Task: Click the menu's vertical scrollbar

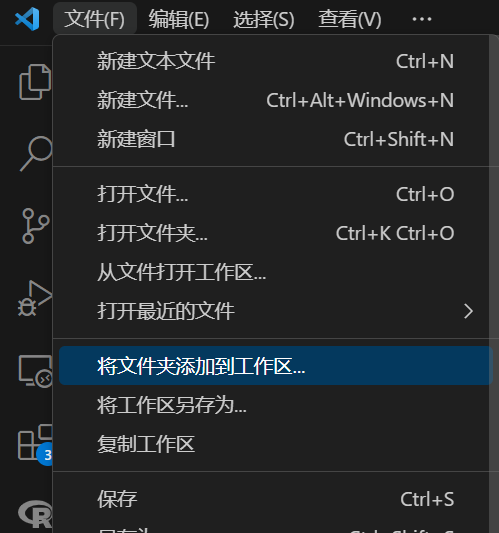Action: 494,284
